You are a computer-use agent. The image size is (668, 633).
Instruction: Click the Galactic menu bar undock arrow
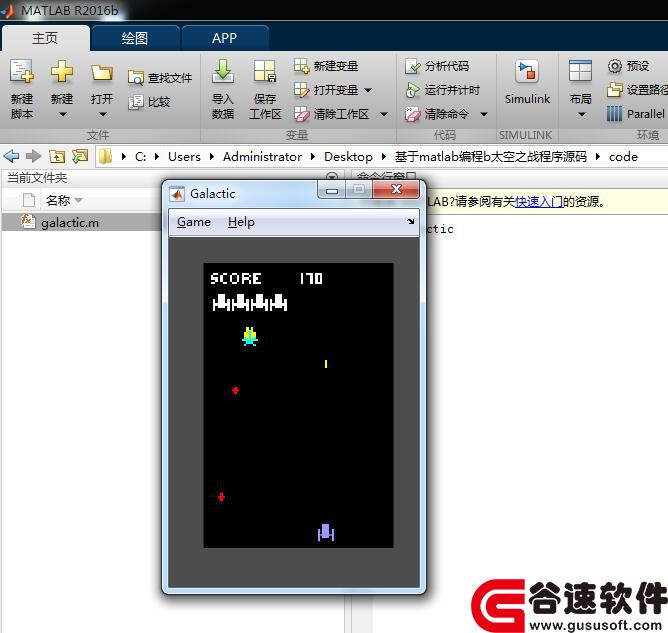411,221
